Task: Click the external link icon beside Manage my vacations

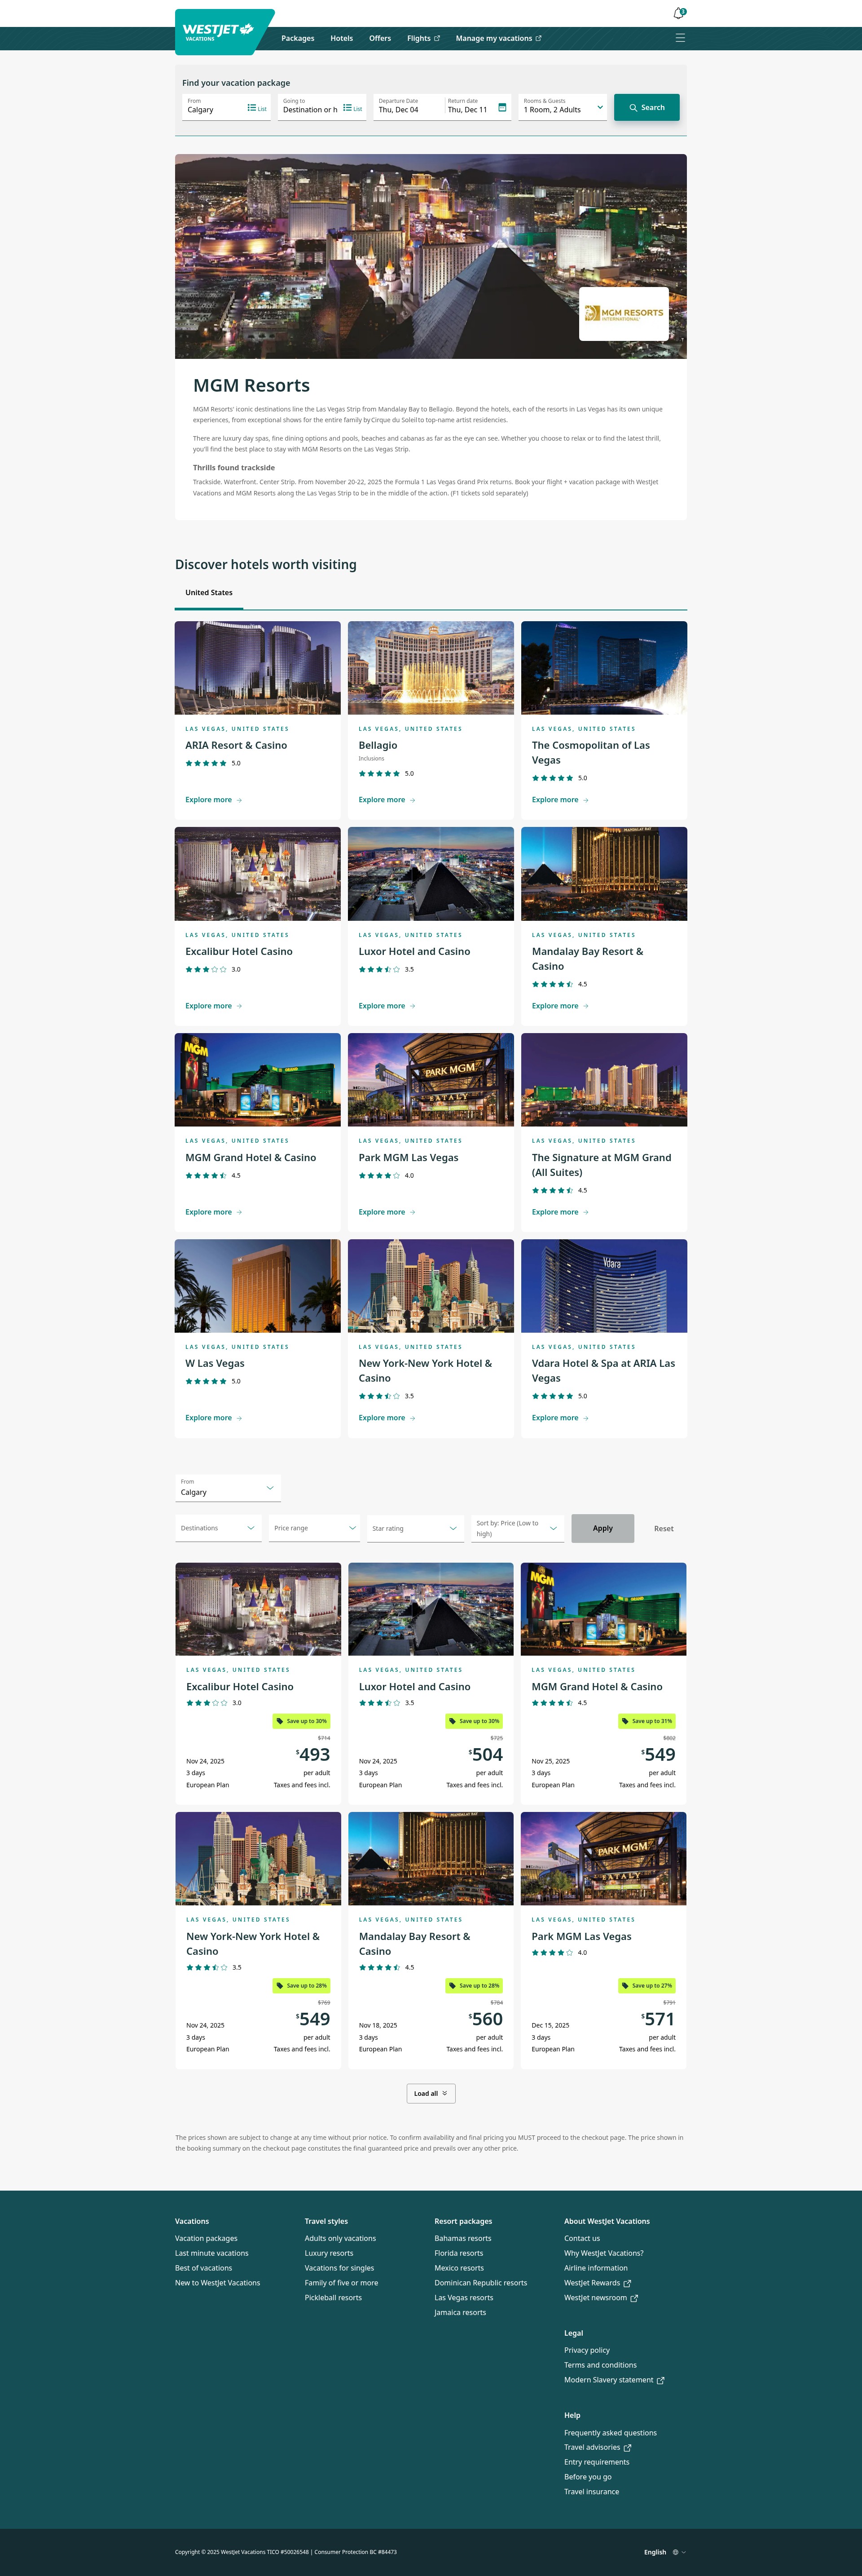Action: (x=538, y=39)
